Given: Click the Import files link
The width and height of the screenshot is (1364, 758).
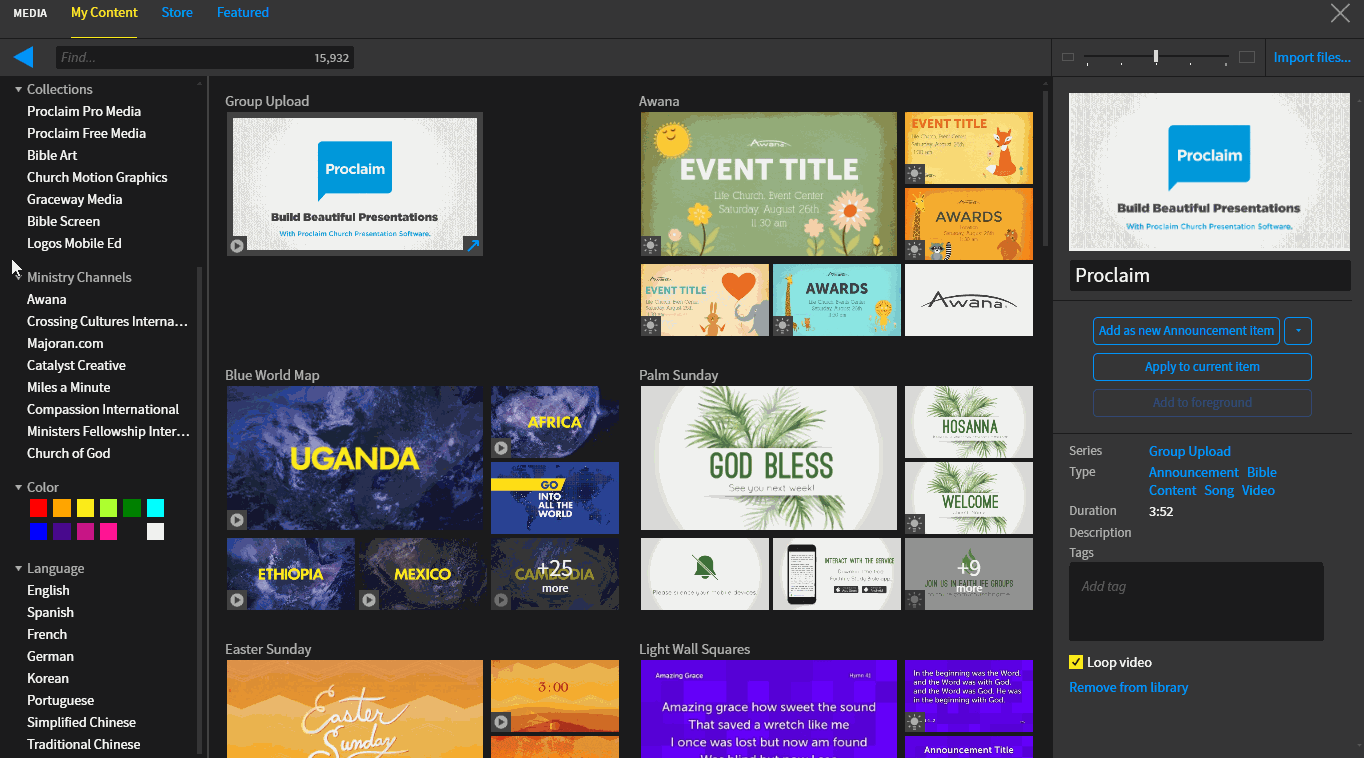Looking at the screenshot, I should click(x=1312, y=57).
